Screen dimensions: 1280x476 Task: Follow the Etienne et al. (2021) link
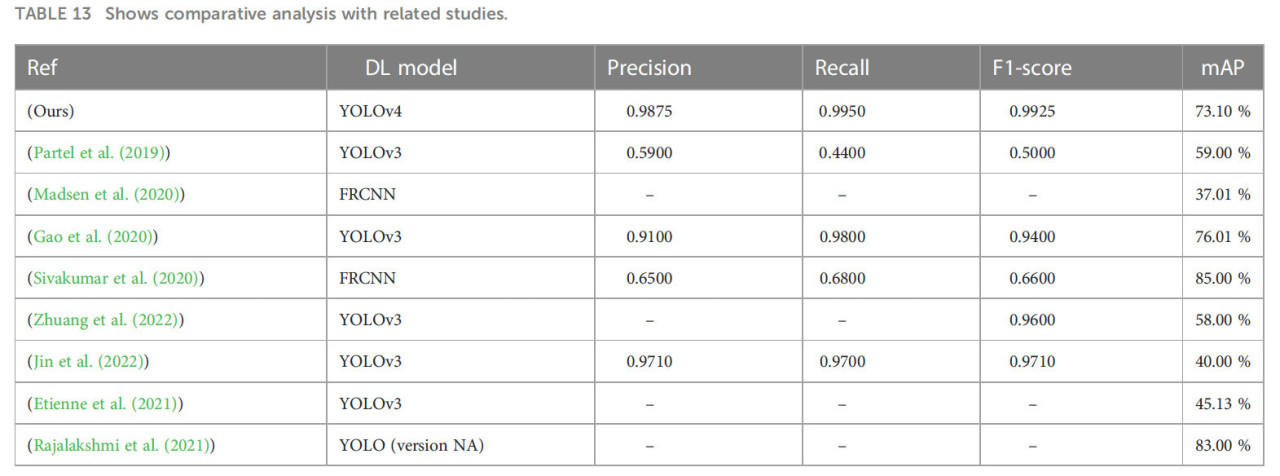coord(103,404)
